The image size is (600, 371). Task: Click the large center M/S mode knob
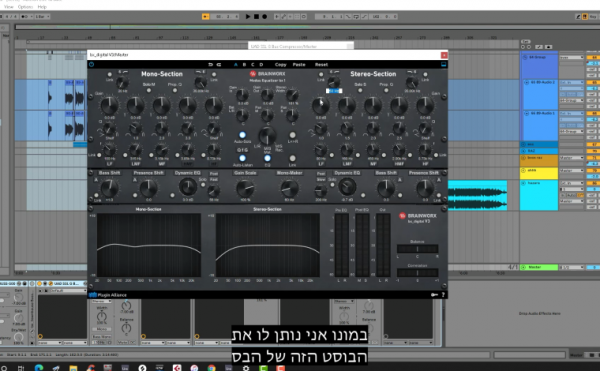tap(267, 135)
